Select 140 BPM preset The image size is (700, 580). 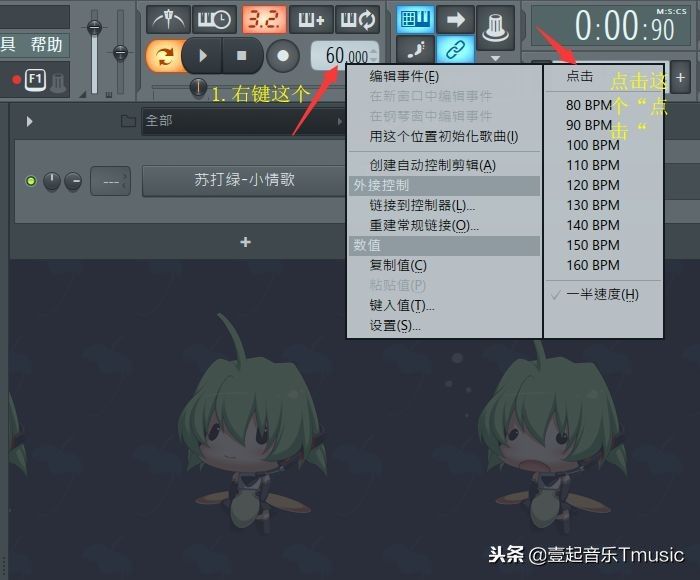[604, 225]
